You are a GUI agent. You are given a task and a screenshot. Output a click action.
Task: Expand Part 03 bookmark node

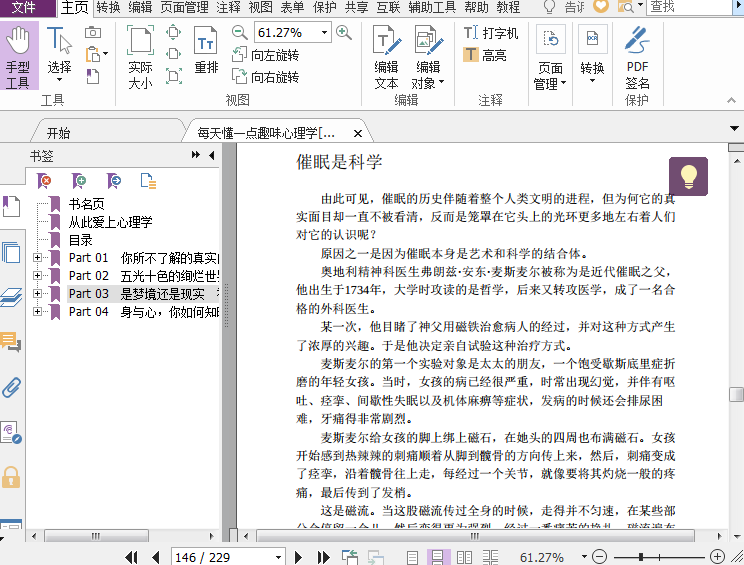click(37, 294)
